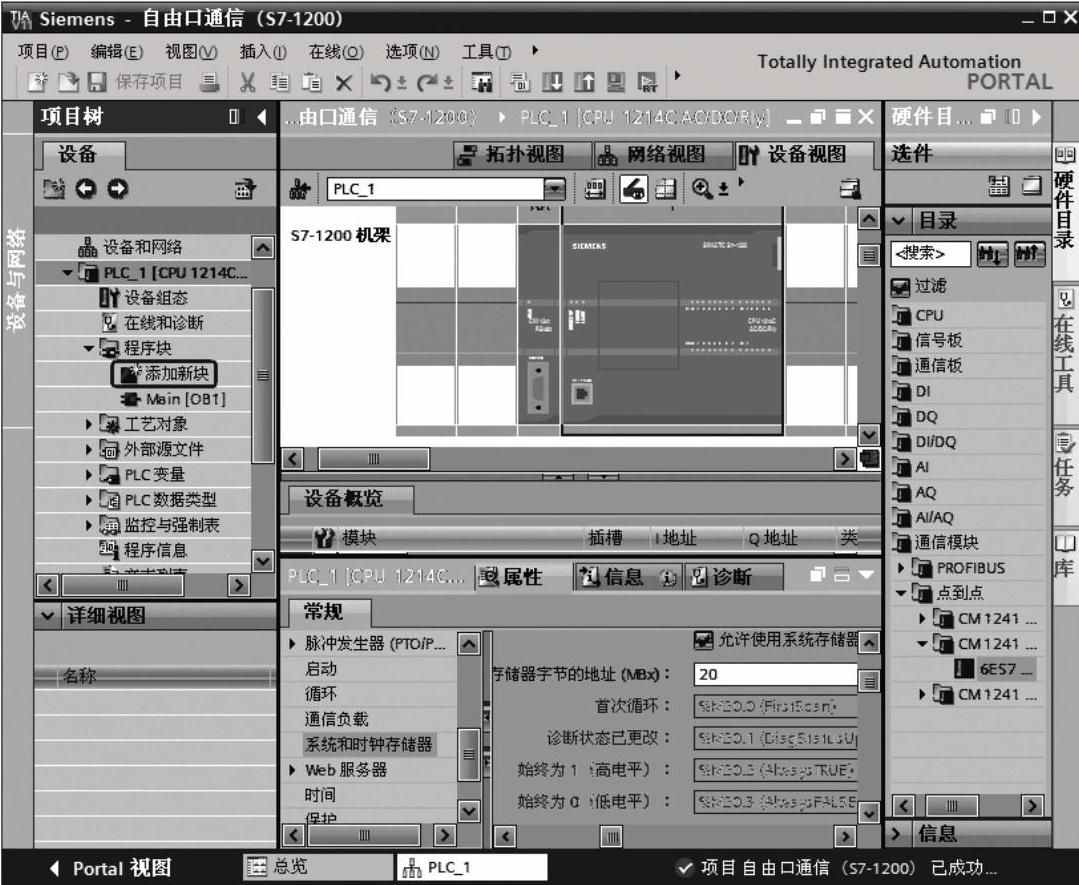The height and width of the screenshot is (885, 1079).
Task: Navigate back in project tree
Action: coord(85,189)
